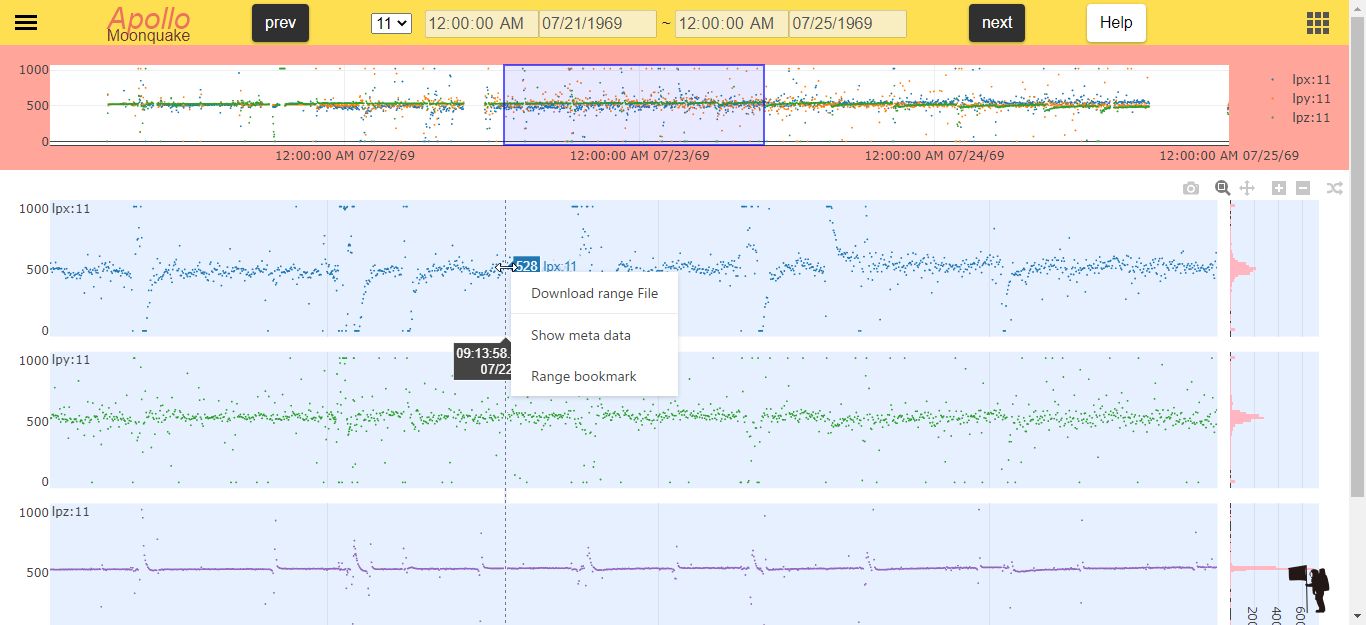
Task: Open the apps grid icon
Action: click(1317, 23)
